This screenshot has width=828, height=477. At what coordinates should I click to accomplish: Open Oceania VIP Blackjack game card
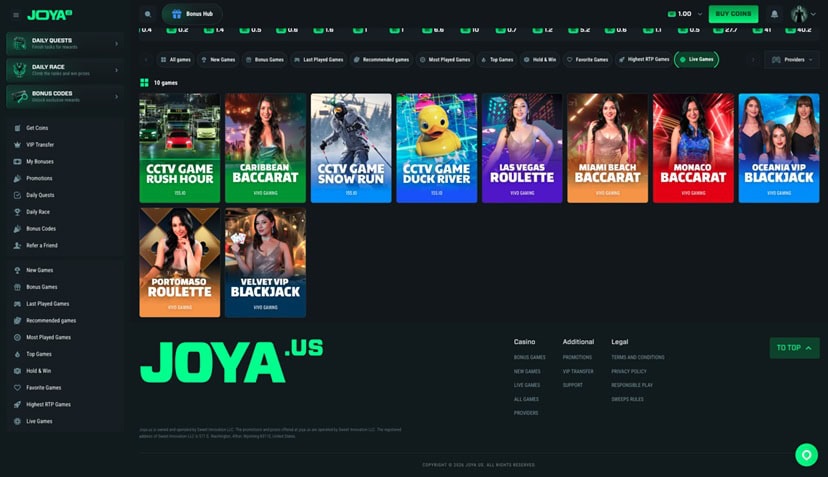(779, 148)
